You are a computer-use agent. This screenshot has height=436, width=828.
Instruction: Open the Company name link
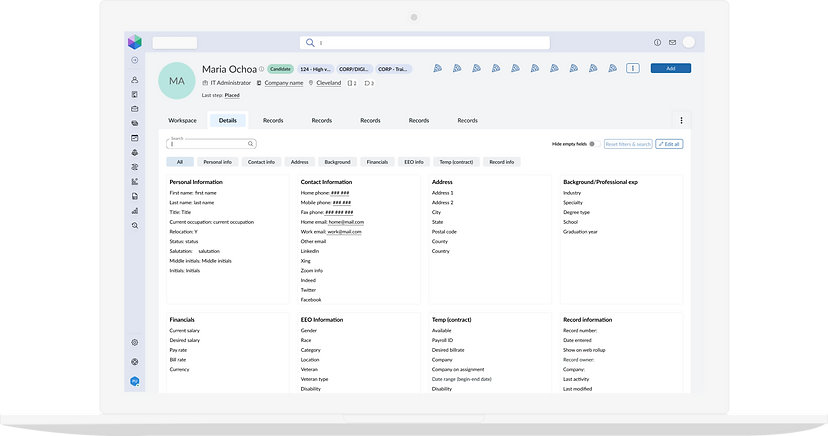[x=284, y=83]
